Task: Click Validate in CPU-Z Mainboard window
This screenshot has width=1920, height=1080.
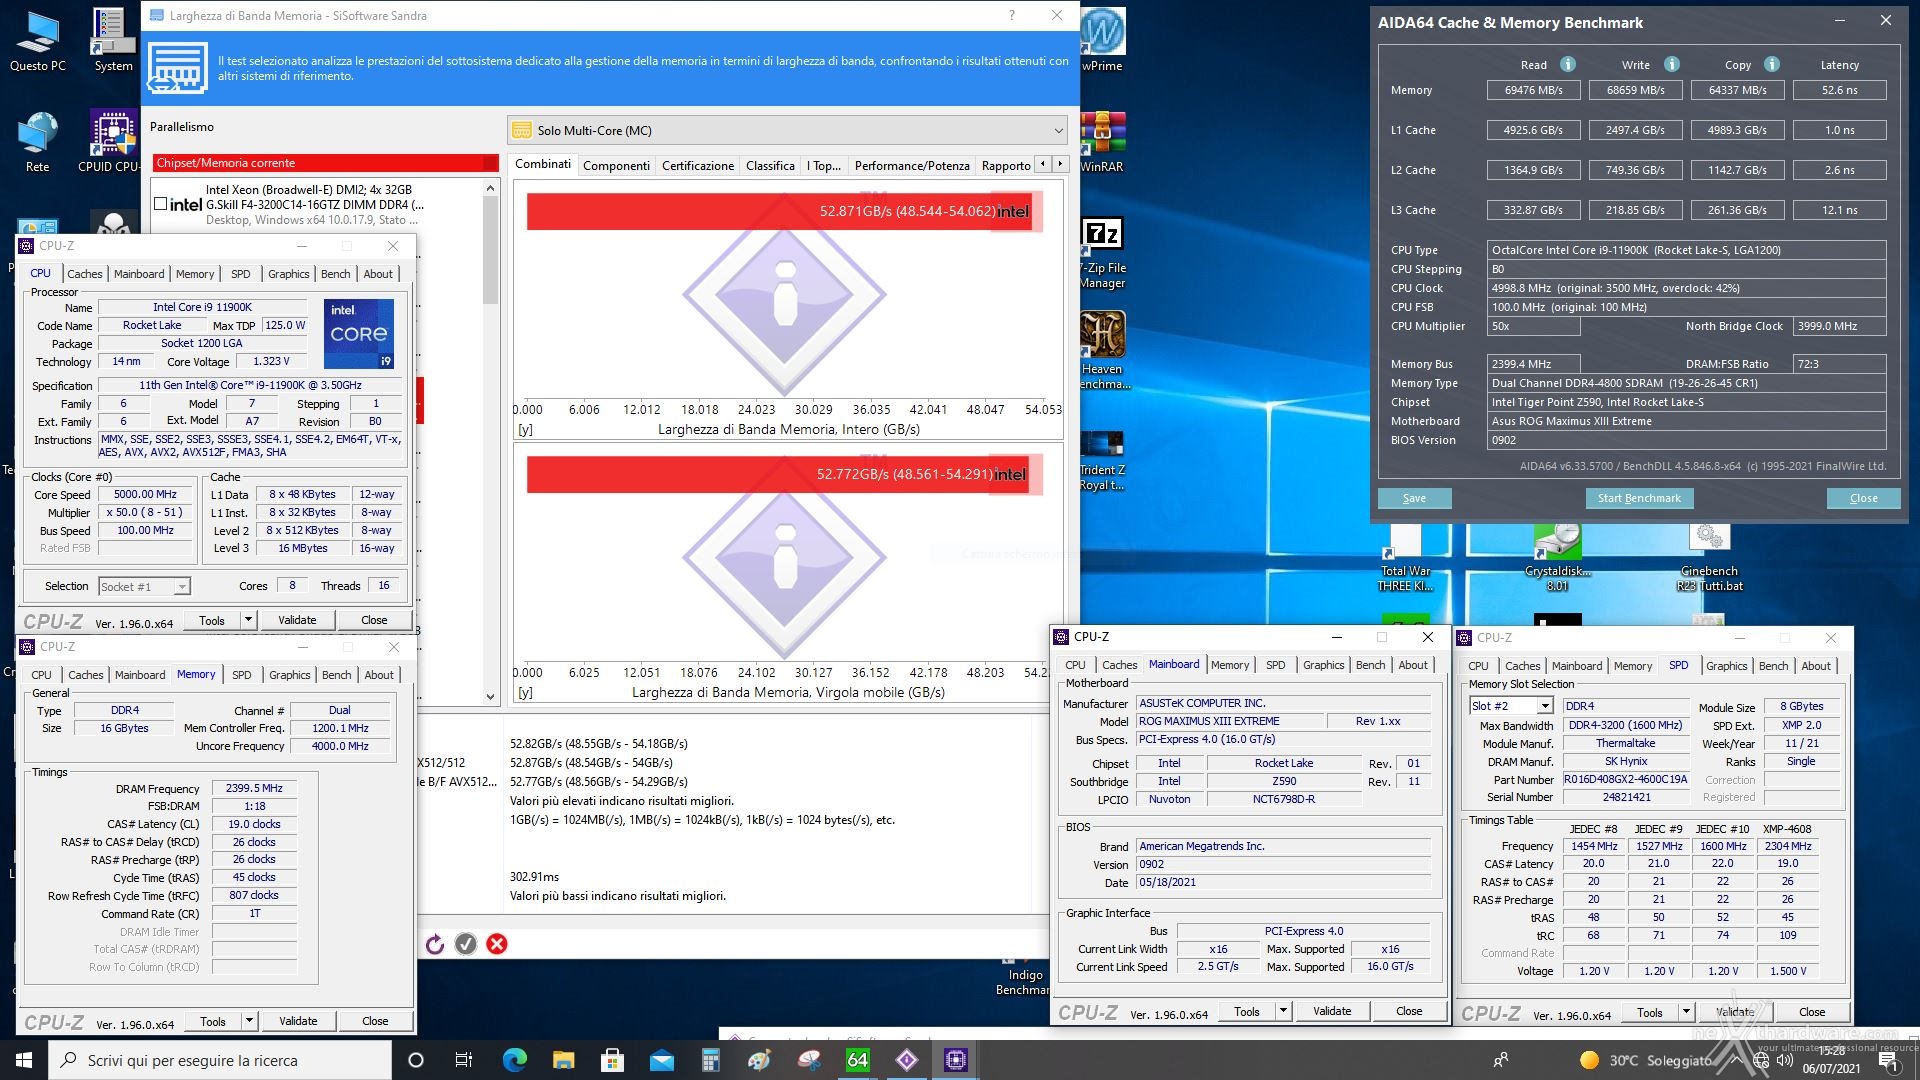Action: coord(1331,1011)
